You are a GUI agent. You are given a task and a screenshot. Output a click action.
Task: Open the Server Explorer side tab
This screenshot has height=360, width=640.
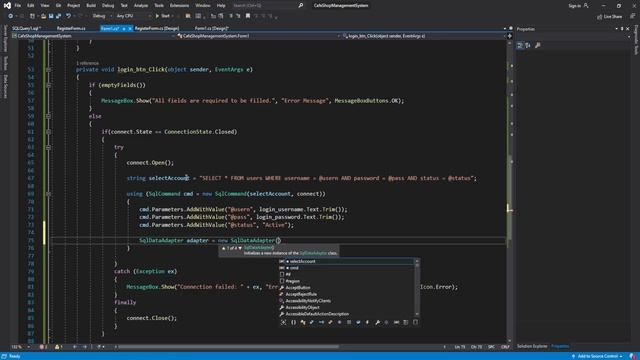coord(5,38)
